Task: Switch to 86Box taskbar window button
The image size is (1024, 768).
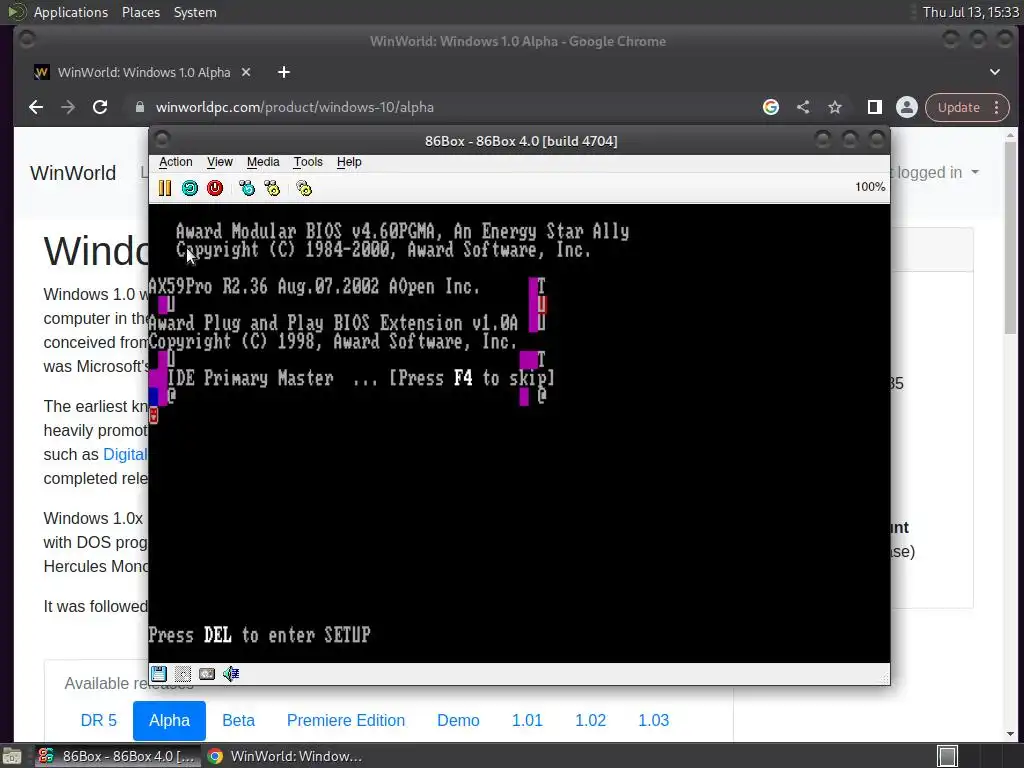Action: pyautogui.click(x=118, y=756)
